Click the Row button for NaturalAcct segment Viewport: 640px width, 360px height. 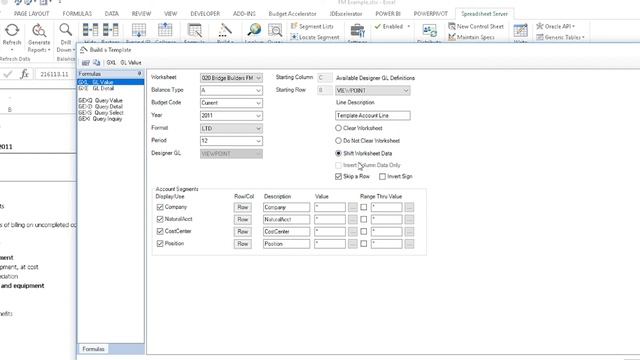[242, 219]
